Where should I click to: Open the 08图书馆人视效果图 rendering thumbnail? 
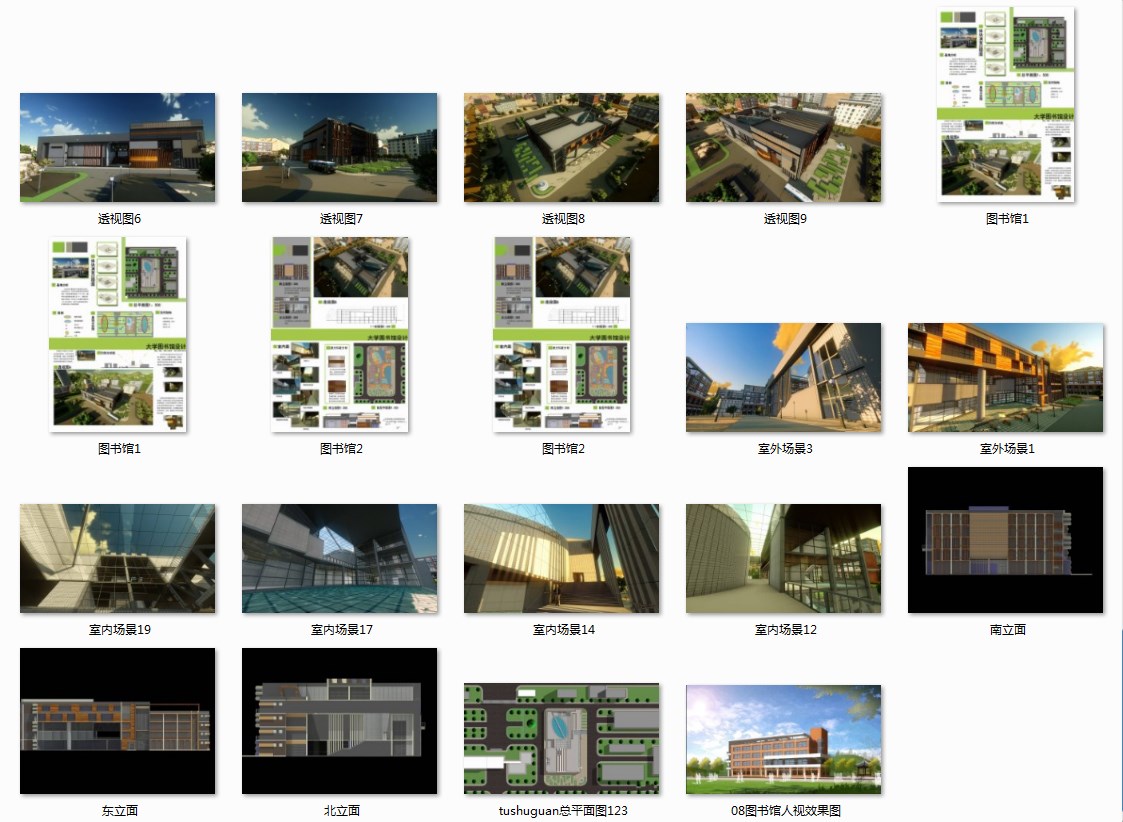pyautogui.click(x=783, y=739)
